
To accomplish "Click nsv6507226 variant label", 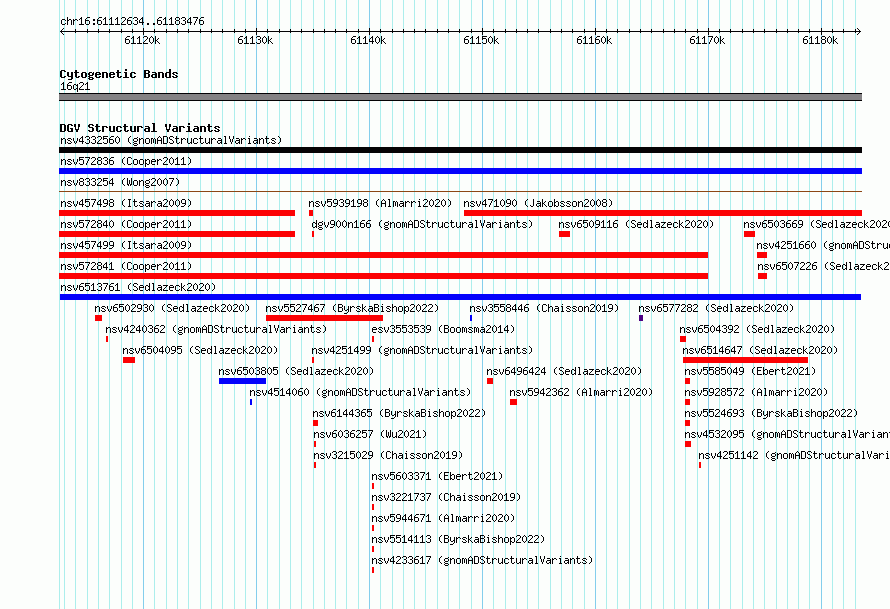I will [x=824, y=266].
